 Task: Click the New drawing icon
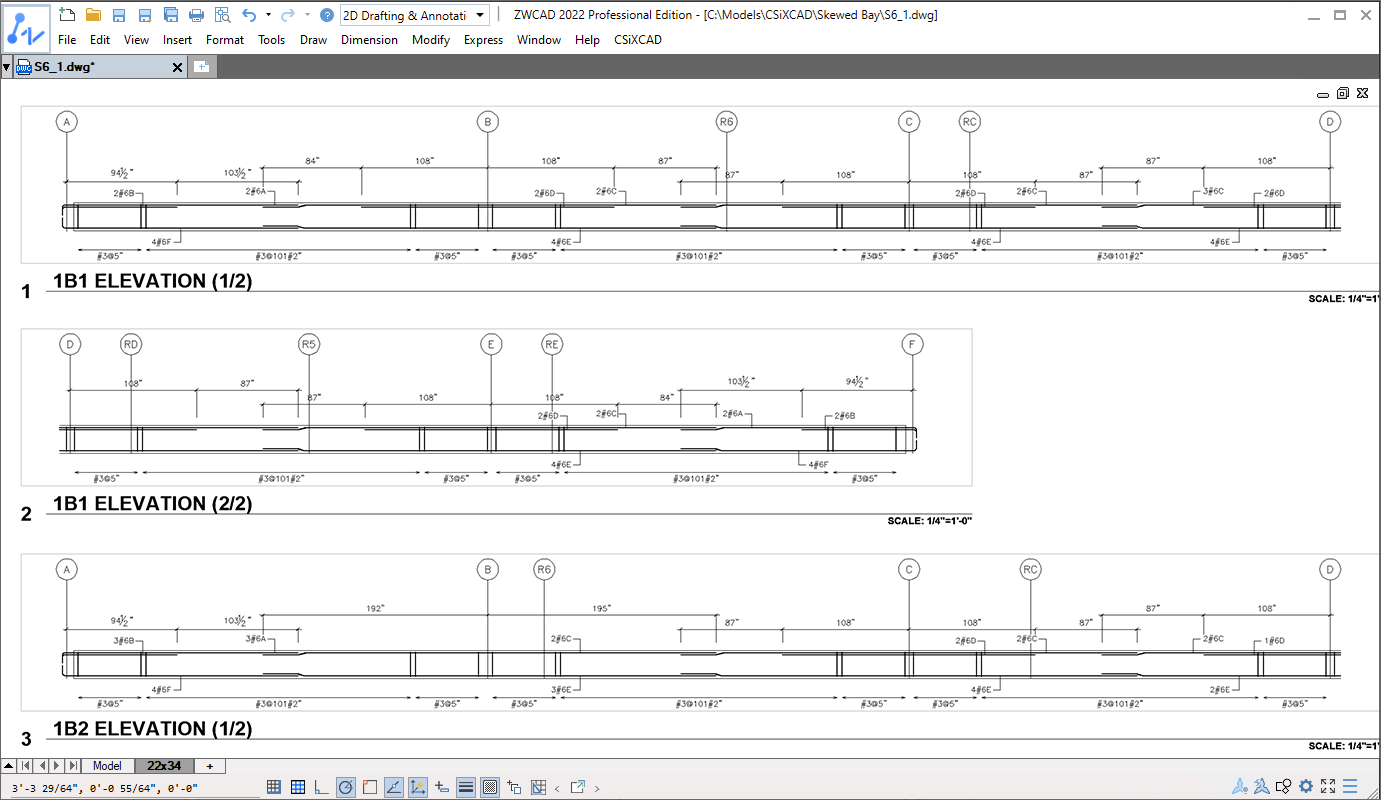(67, 15)
